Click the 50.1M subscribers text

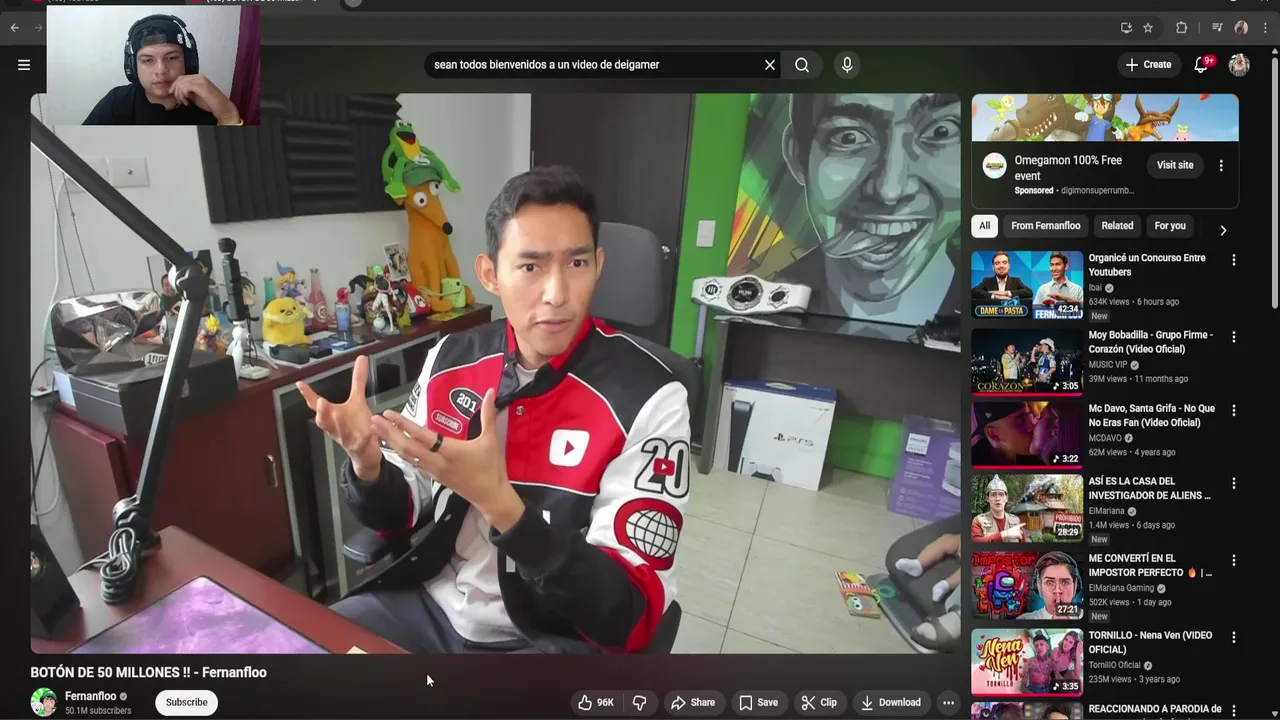point(98,711)
